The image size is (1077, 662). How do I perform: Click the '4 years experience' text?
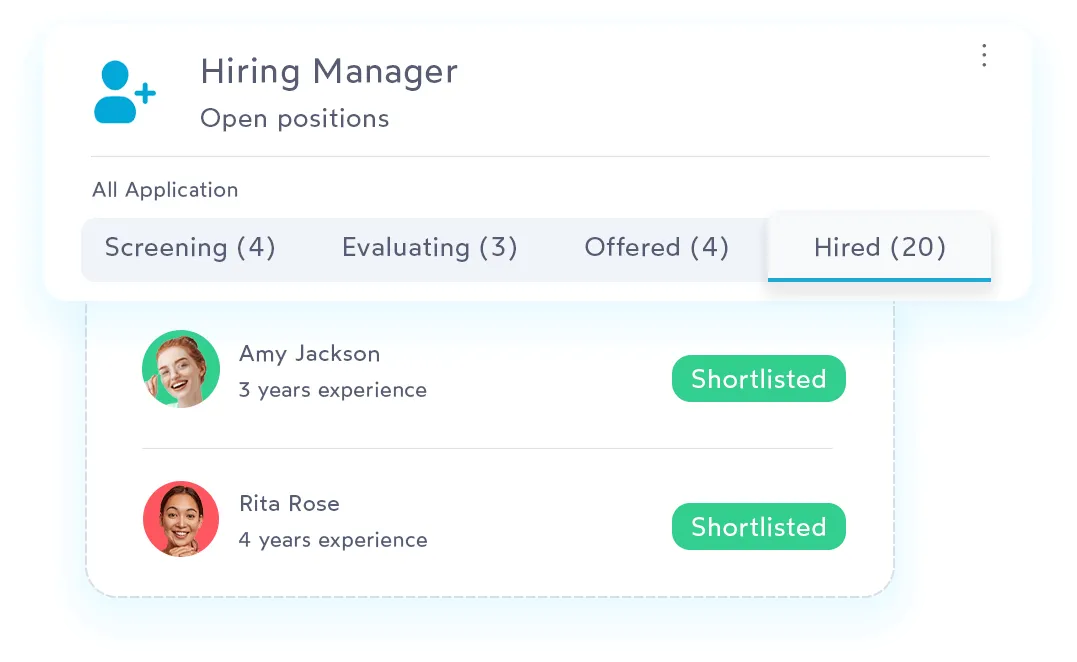(332, 541)
